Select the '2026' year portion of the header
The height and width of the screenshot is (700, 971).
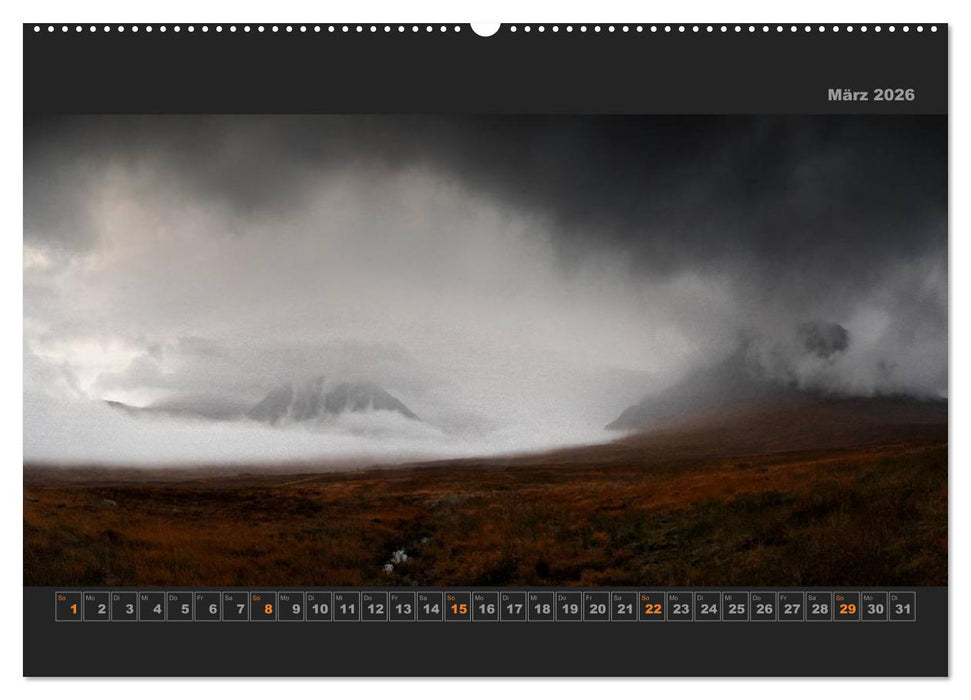pyautogui.click(x=898, y=95)
